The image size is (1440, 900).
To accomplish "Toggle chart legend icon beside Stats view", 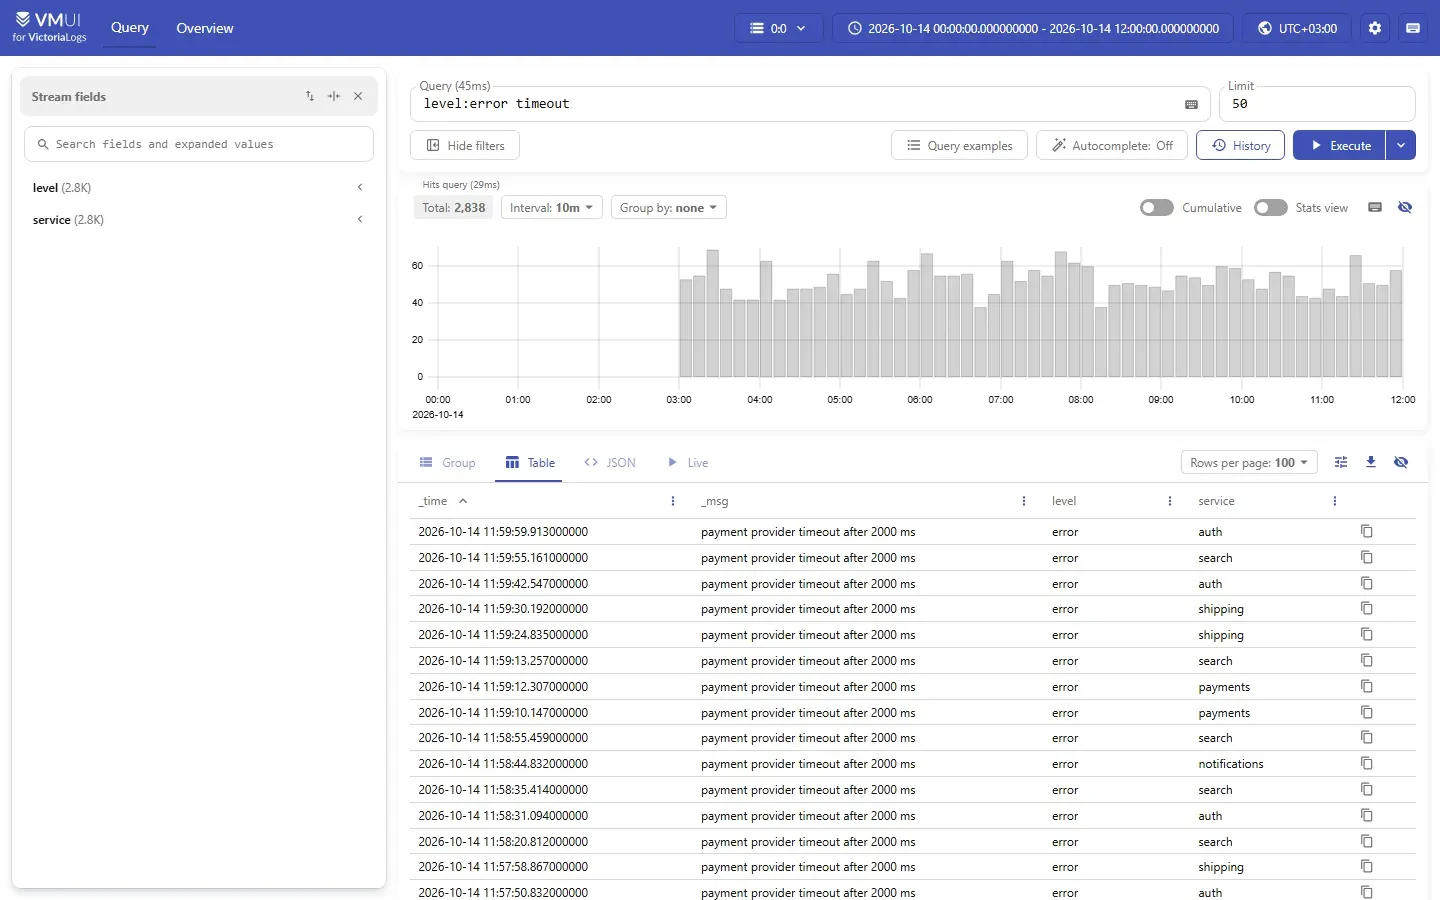I will [1375, 207].
